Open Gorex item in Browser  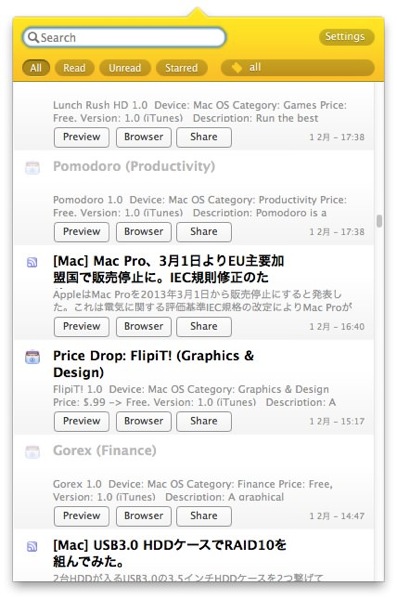coord(144,516)
